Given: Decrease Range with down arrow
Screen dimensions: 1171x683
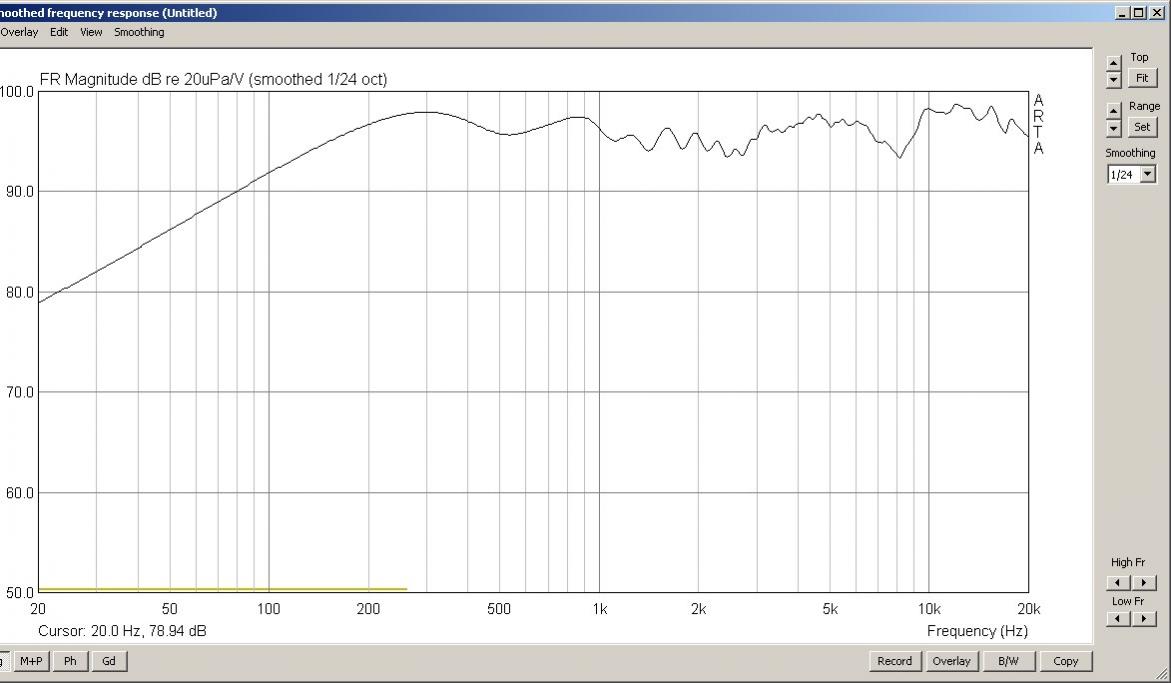Looking at the screenshot, I should click(1113, 128).
